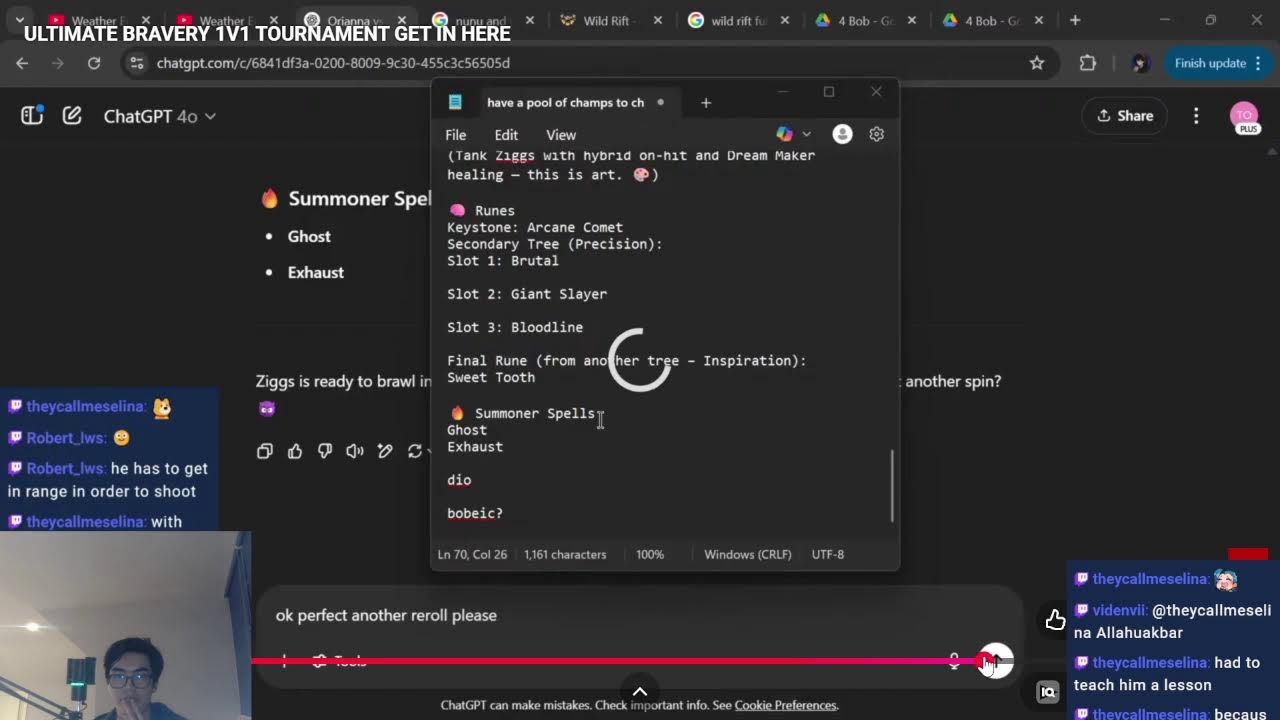Click the Copilot icon in Notepad
The image size is (1280, 720).
[785, 134]
